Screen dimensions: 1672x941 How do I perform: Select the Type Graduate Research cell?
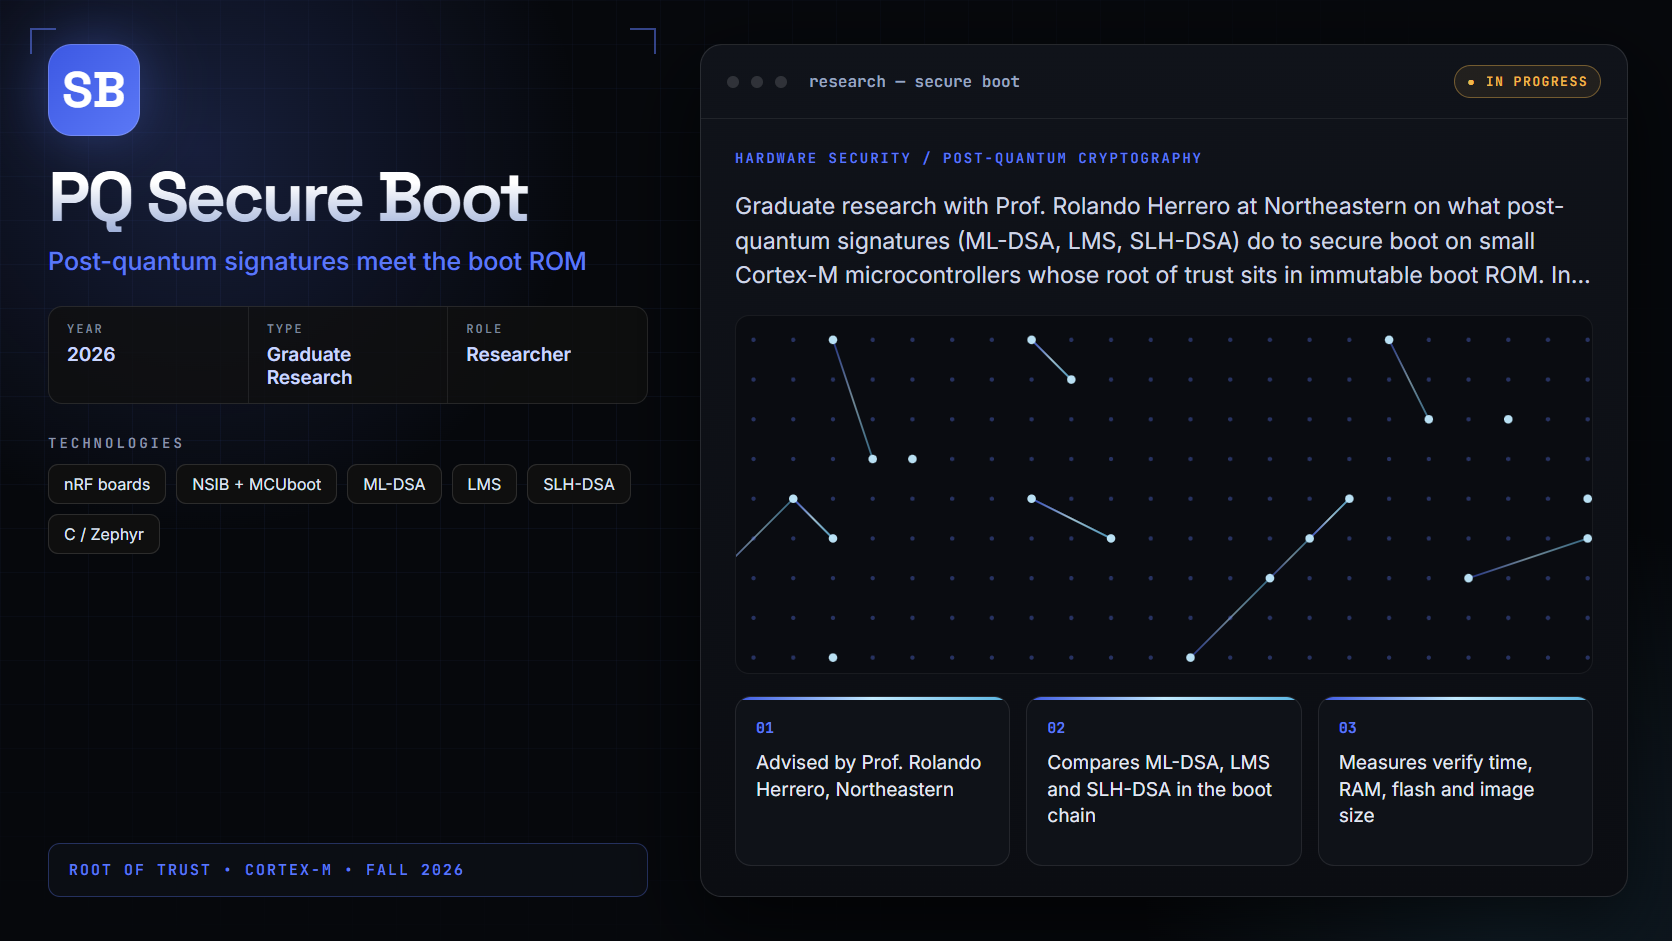347,355
